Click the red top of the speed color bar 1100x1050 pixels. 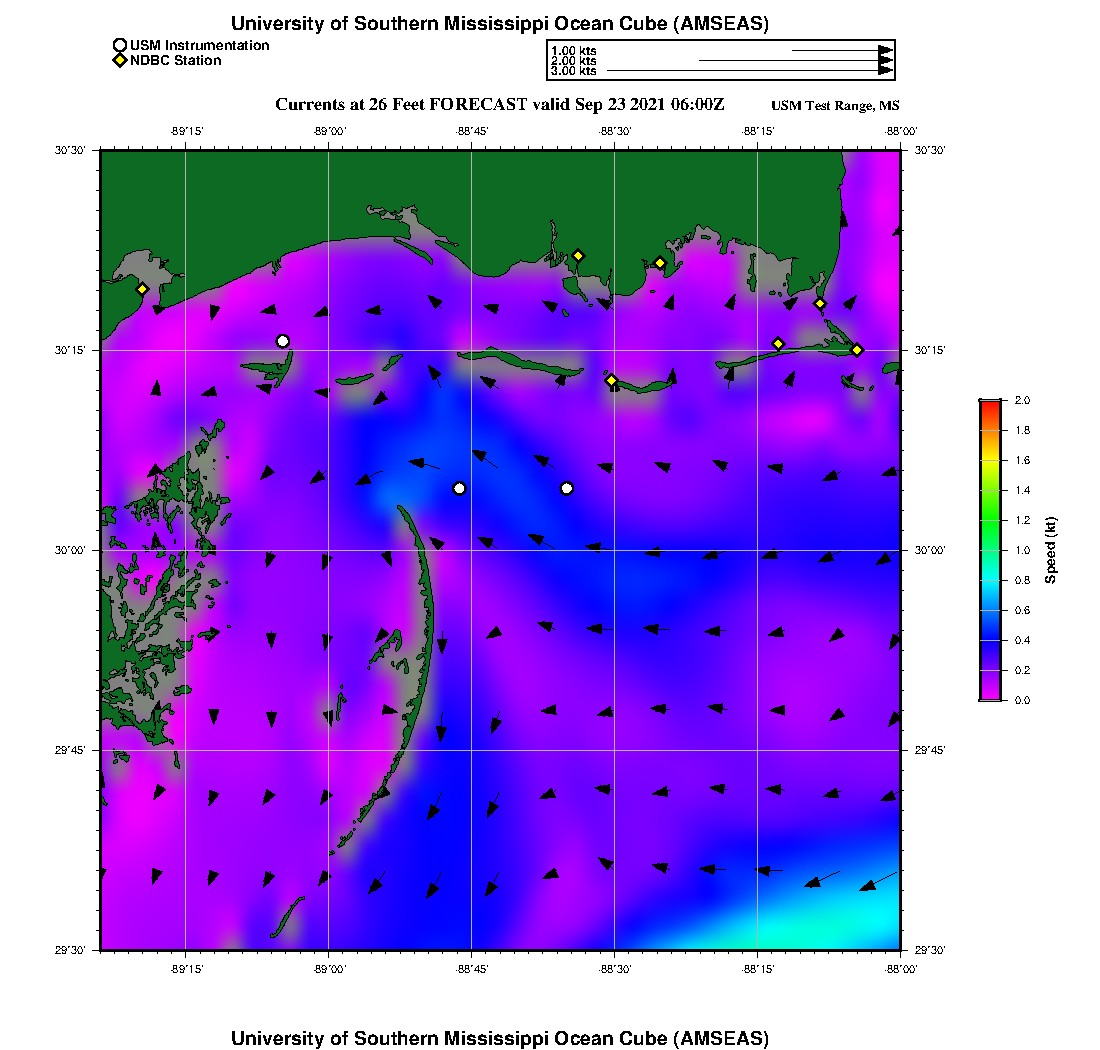[x=990, y=403]
